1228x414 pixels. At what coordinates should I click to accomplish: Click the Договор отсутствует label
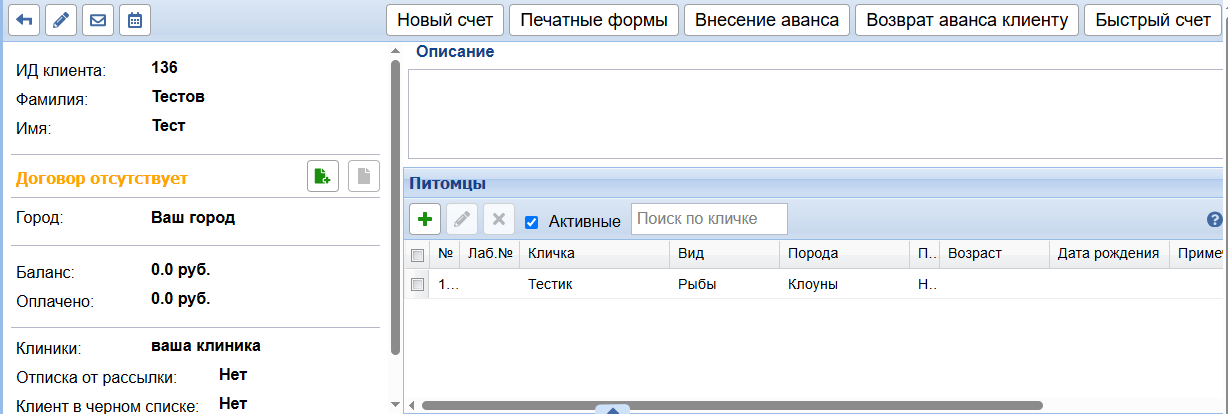(x=102, y=178)
